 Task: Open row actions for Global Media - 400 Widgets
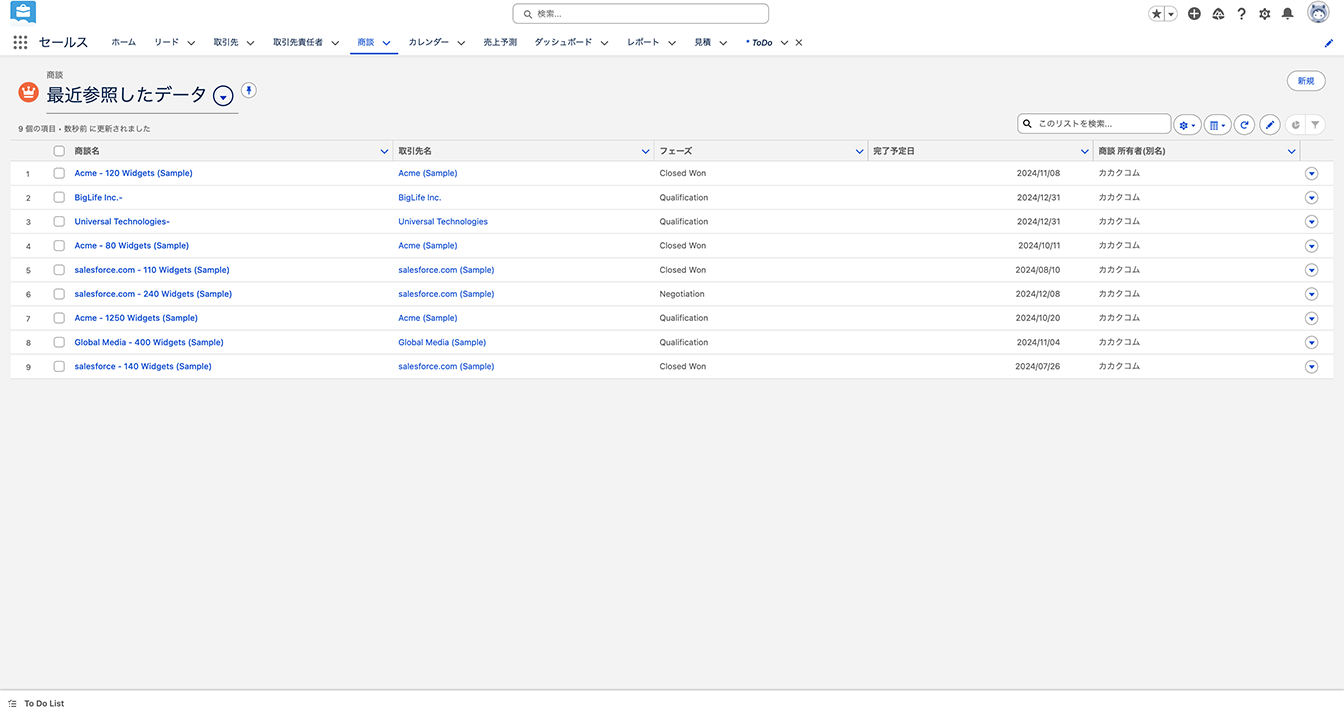tap(1311, 342)
